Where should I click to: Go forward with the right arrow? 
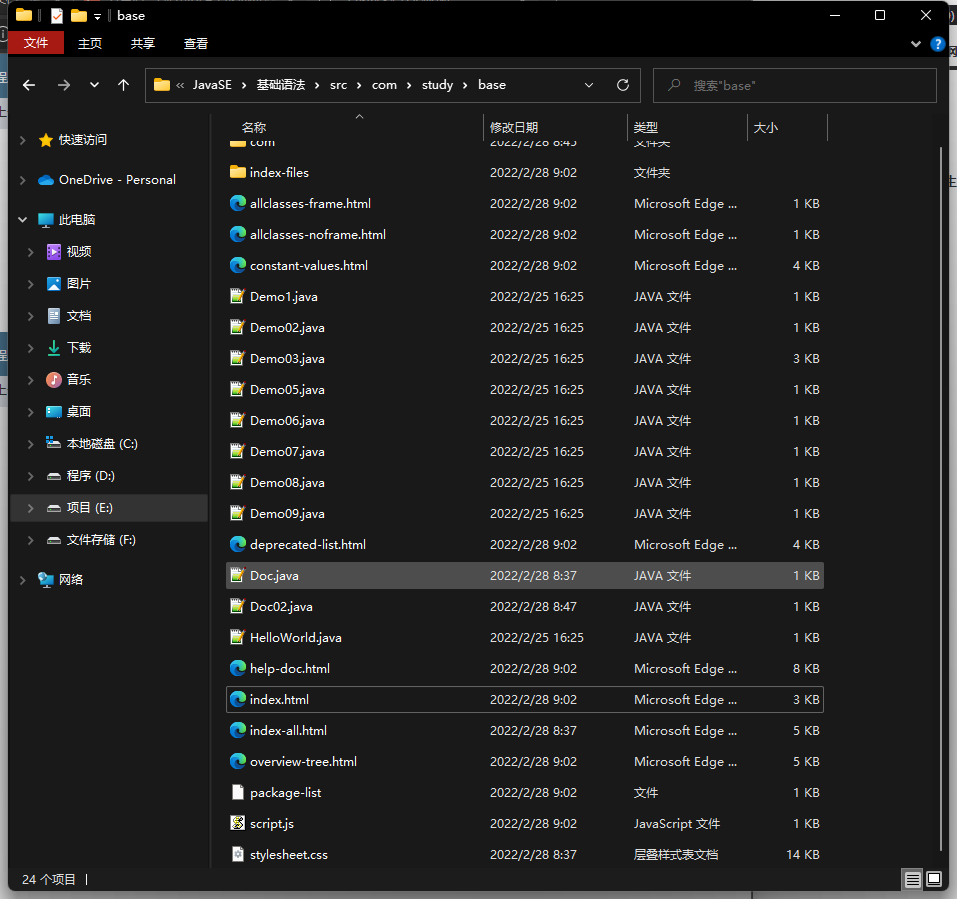(63, 85)
